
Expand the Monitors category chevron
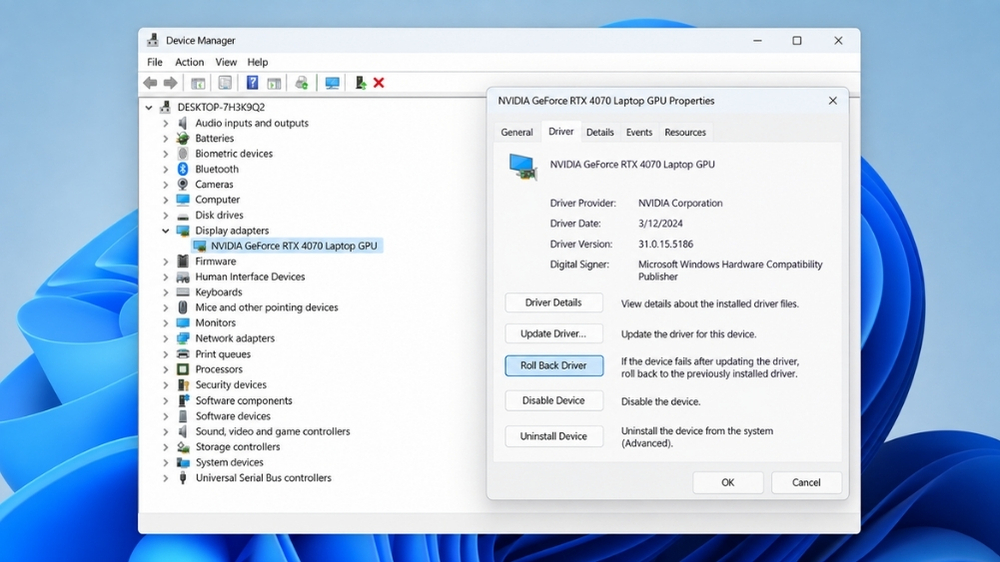tap(165, 323)
